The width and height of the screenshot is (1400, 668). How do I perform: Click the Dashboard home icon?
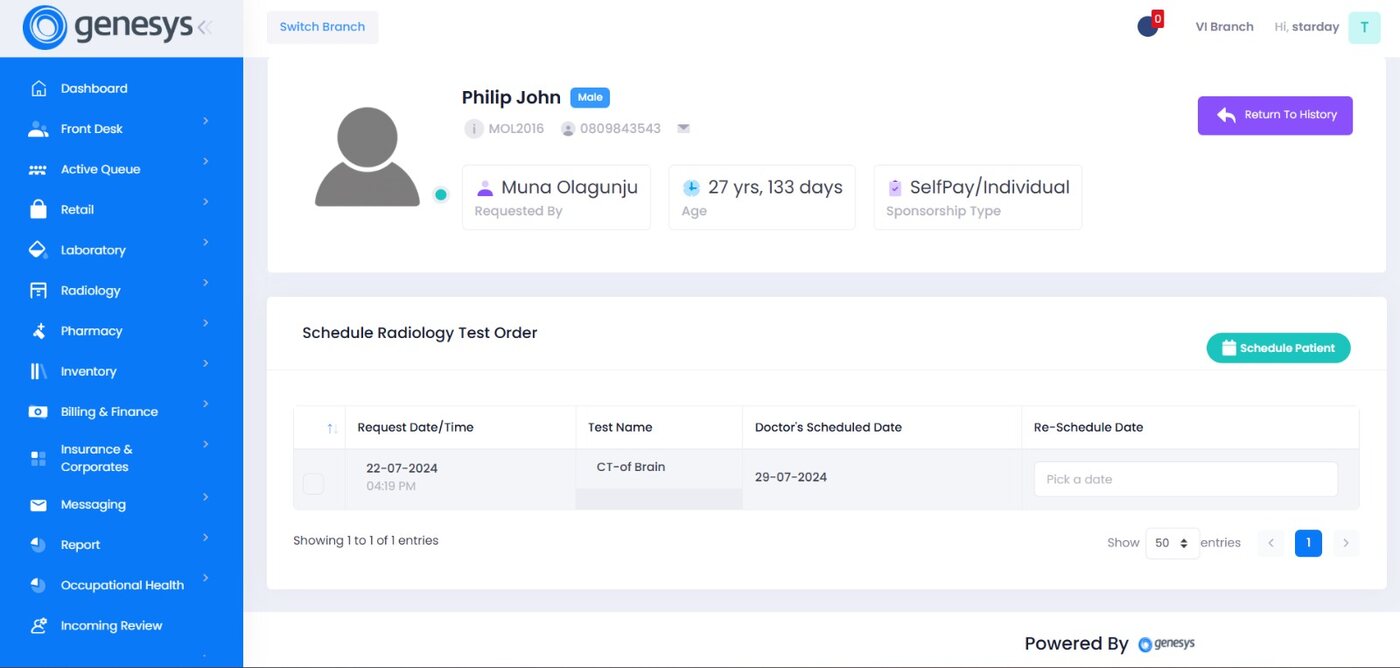(x=38, y=88)
